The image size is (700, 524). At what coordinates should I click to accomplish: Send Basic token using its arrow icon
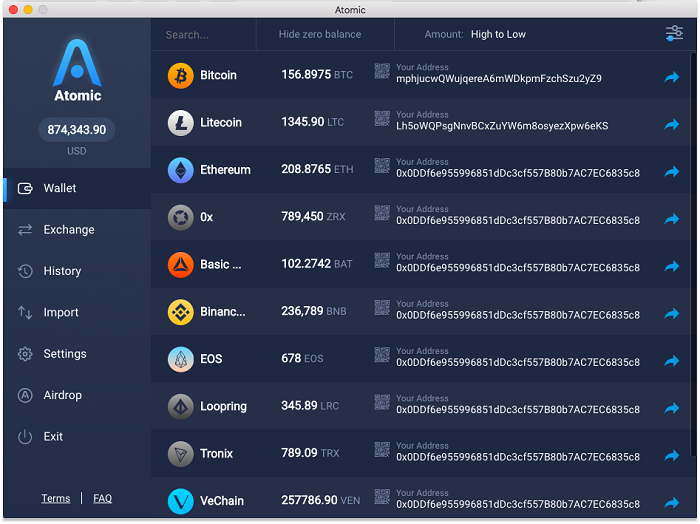click(x=671, y=266)
